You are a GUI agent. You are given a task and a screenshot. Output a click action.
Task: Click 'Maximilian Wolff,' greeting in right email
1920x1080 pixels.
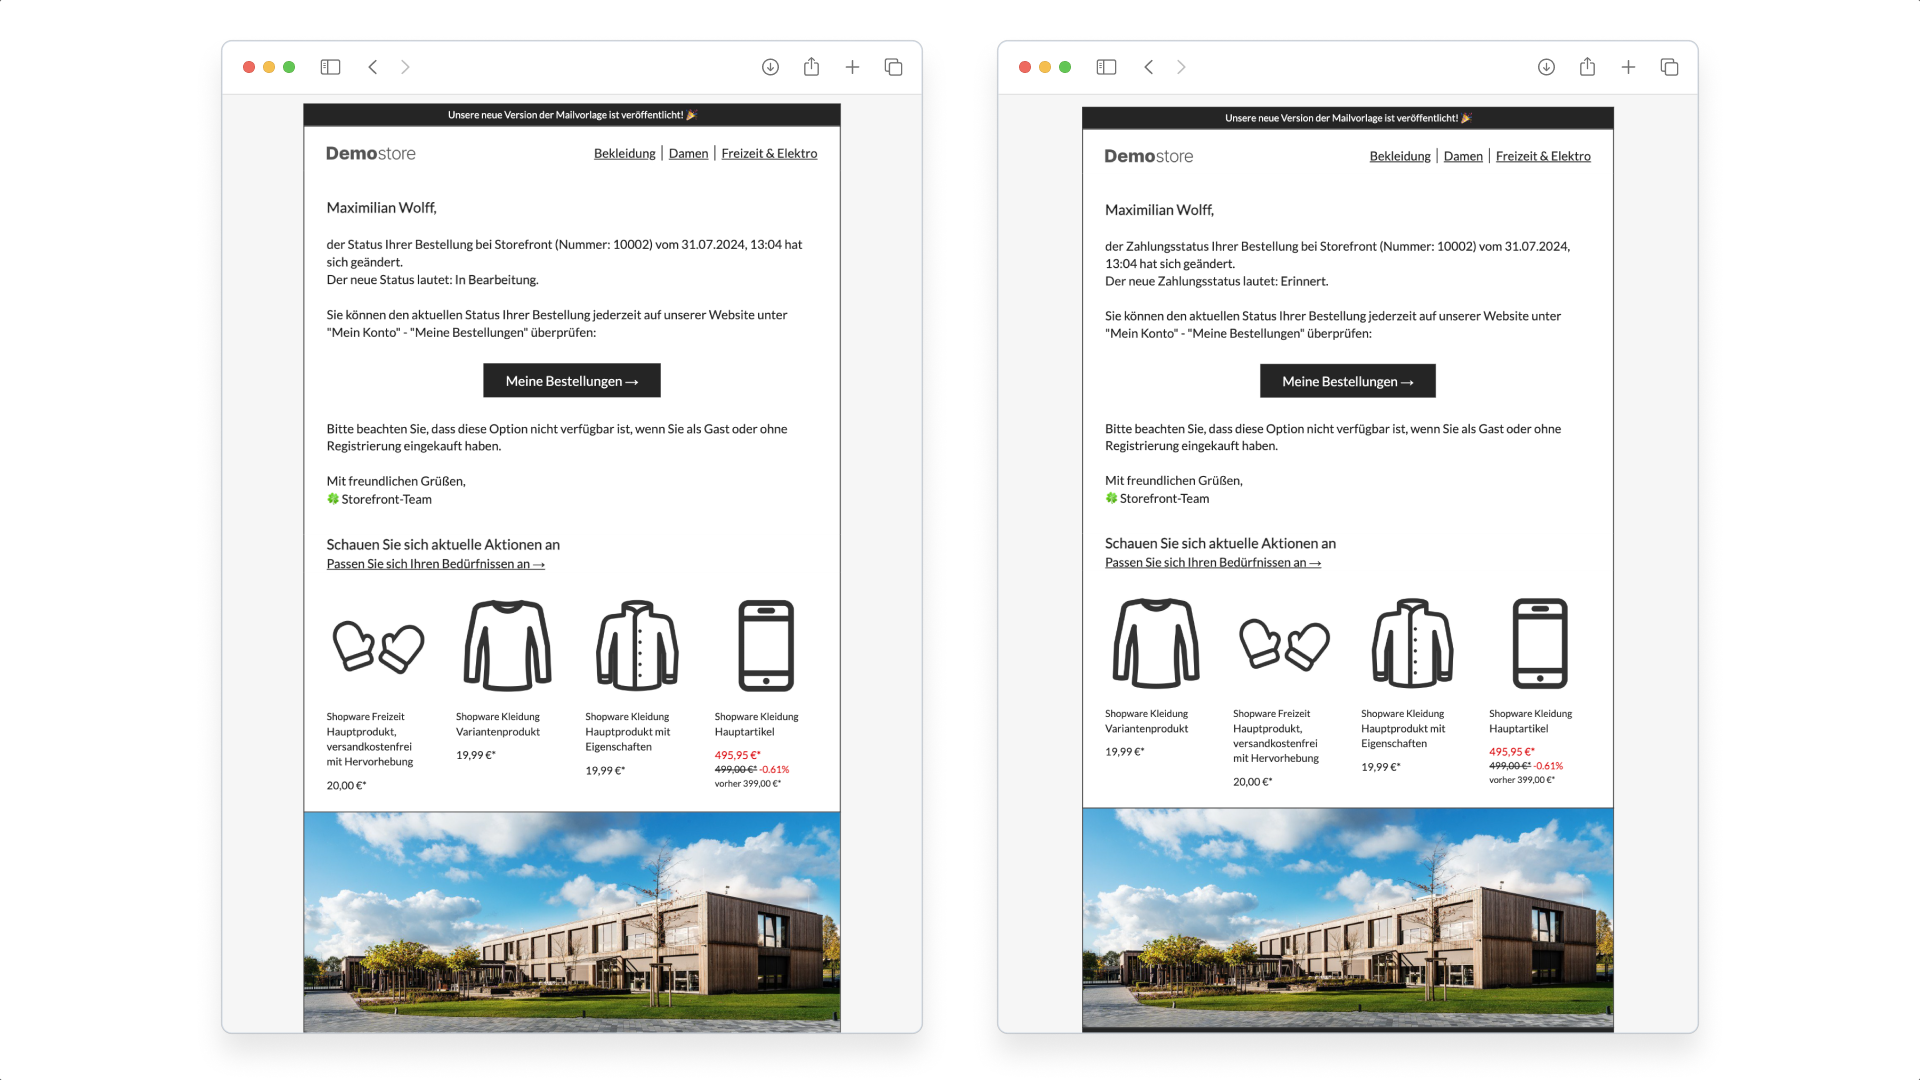click(x=1159, y=210)
